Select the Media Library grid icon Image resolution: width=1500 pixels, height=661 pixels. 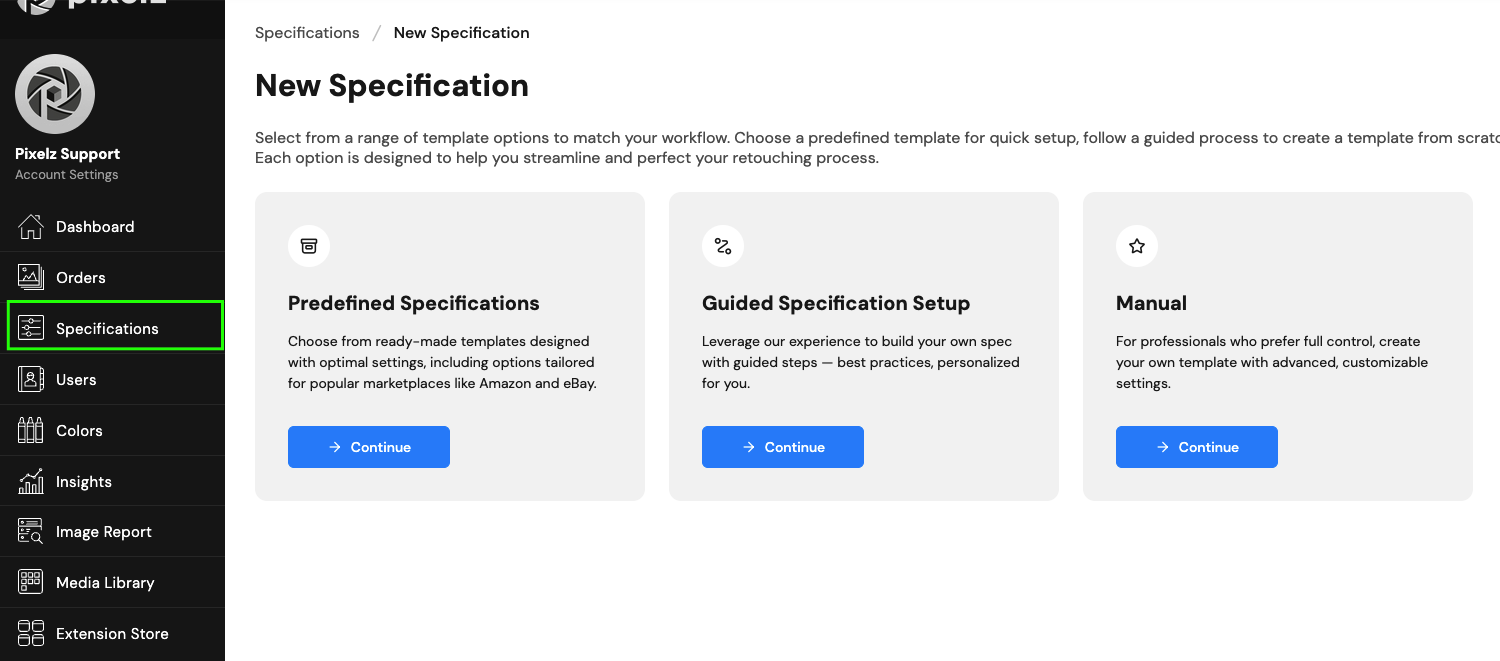pyautogui.click(x=30, y=582)
